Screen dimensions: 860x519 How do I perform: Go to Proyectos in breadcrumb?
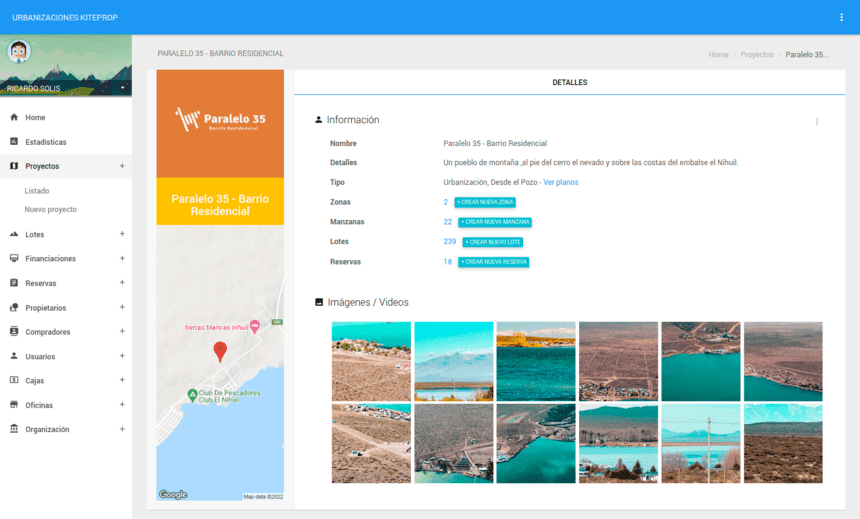[757, 55]
